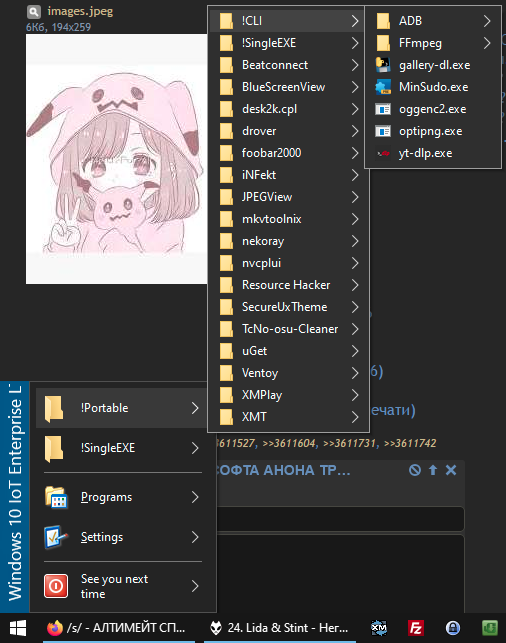The image size is (506, 643).
Task: Expand the Ventoy submenu arrow
Action: [x=355, y=373]
